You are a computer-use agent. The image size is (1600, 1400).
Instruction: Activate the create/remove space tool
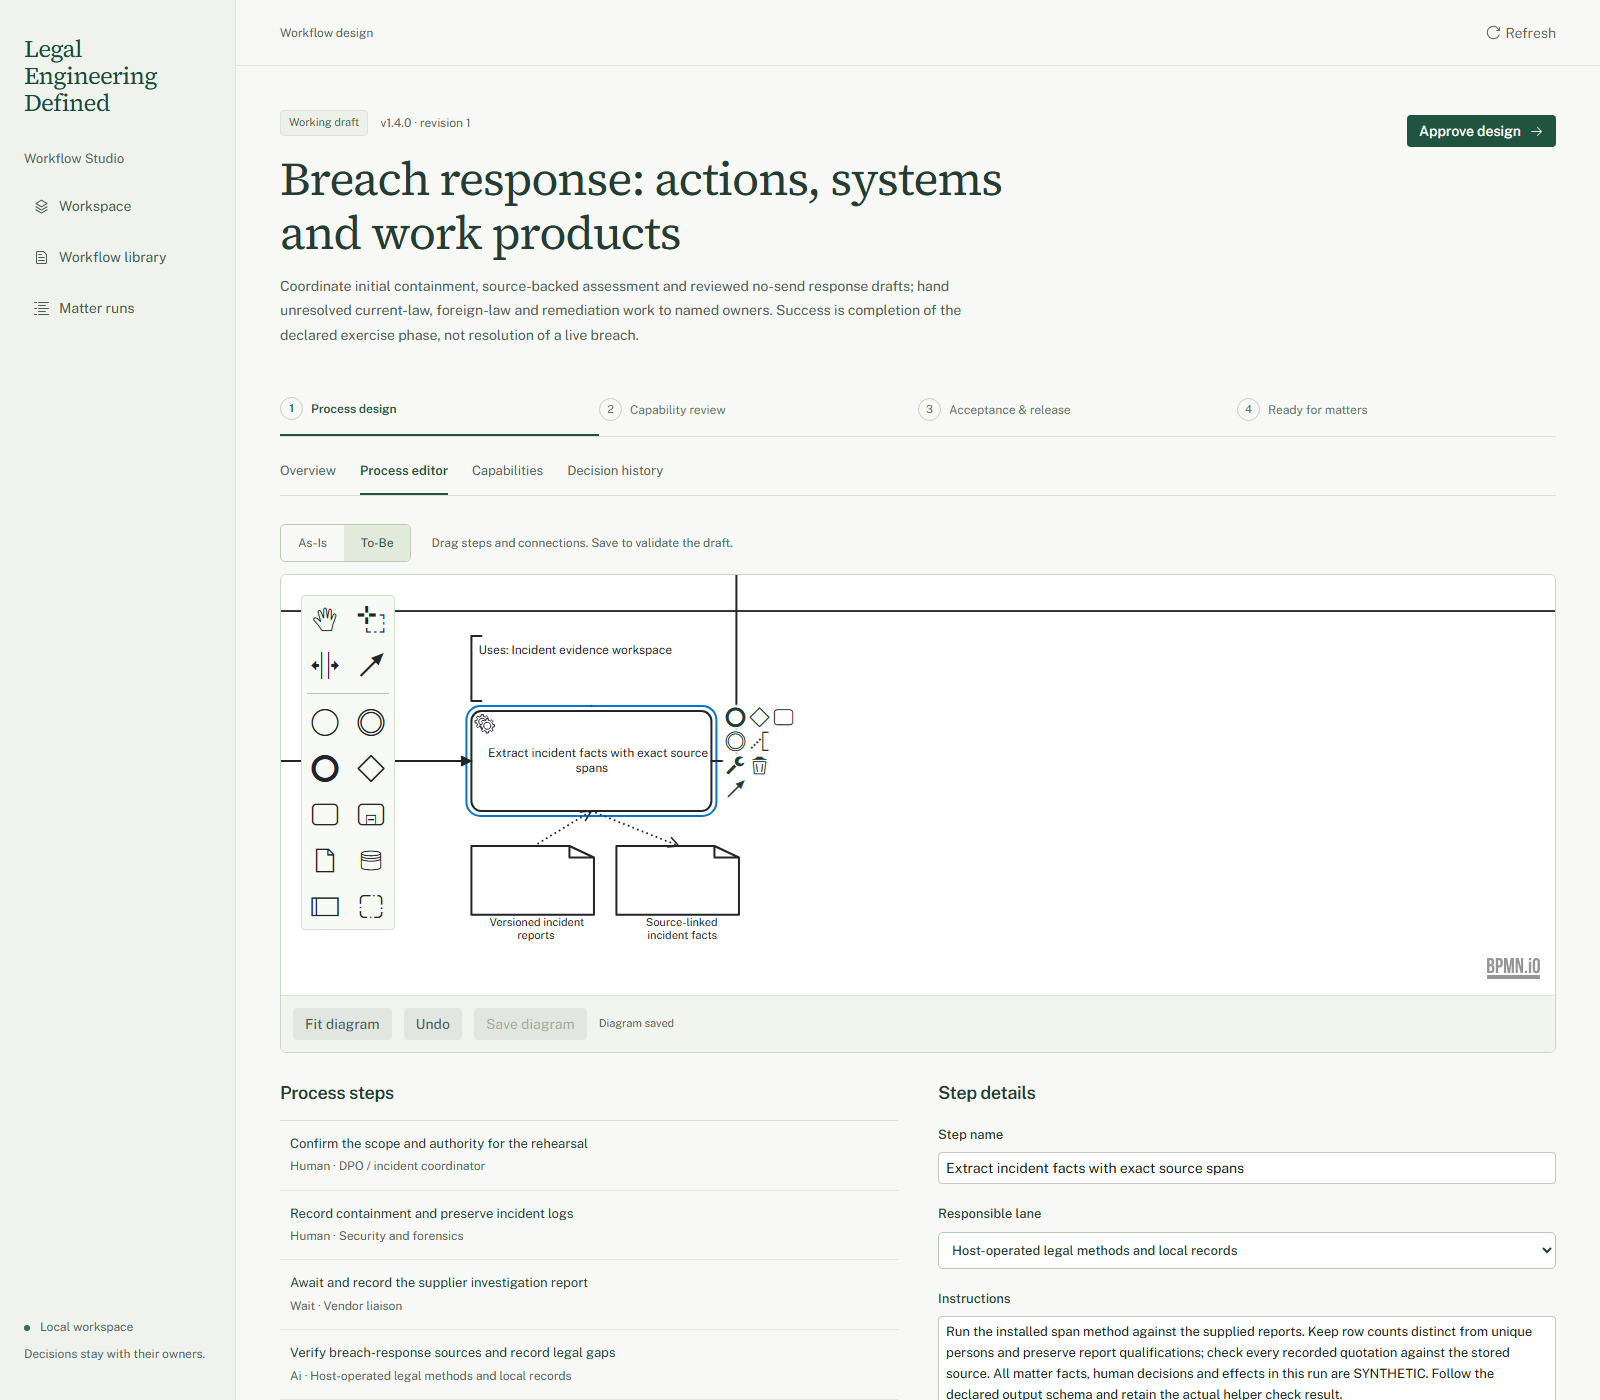click(325, 665)
